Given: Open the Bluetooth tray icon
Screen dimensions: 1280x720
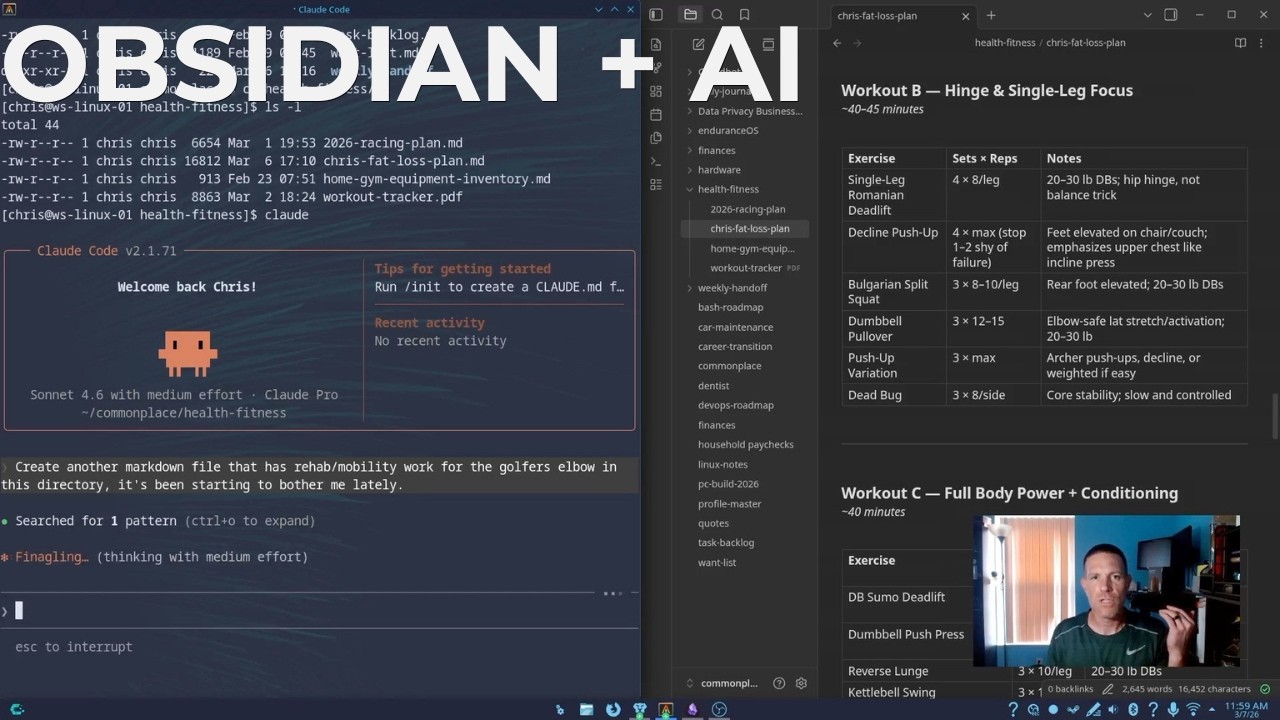Looking at the screenshot, I should (1133, 709).
